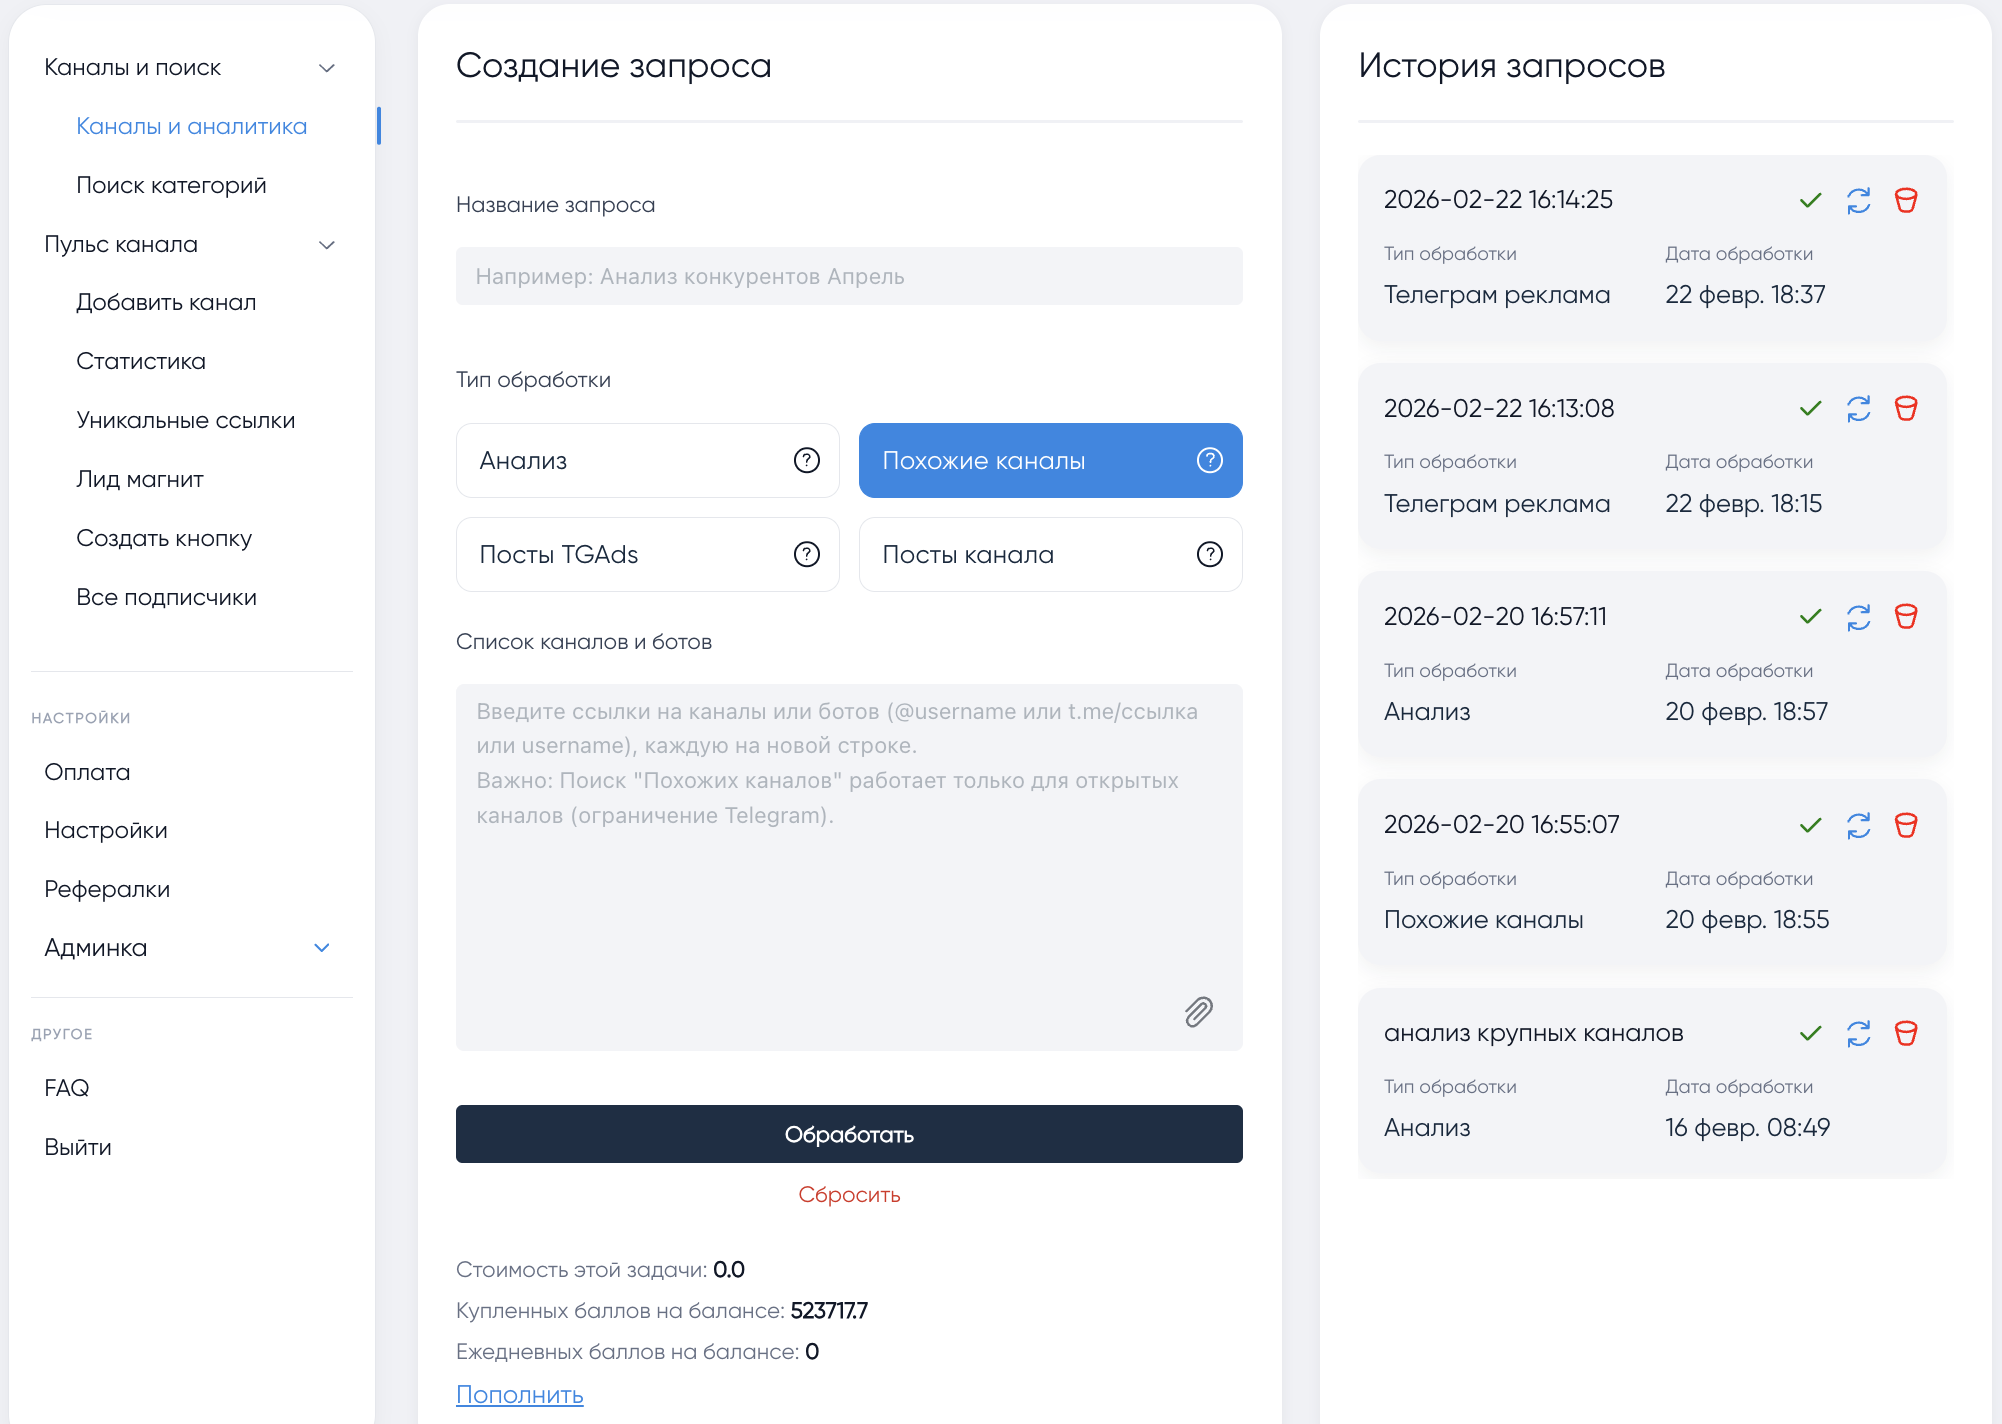Open Статистика in sidebar
Viewport: 2002px width, 1424px height.
141,361
